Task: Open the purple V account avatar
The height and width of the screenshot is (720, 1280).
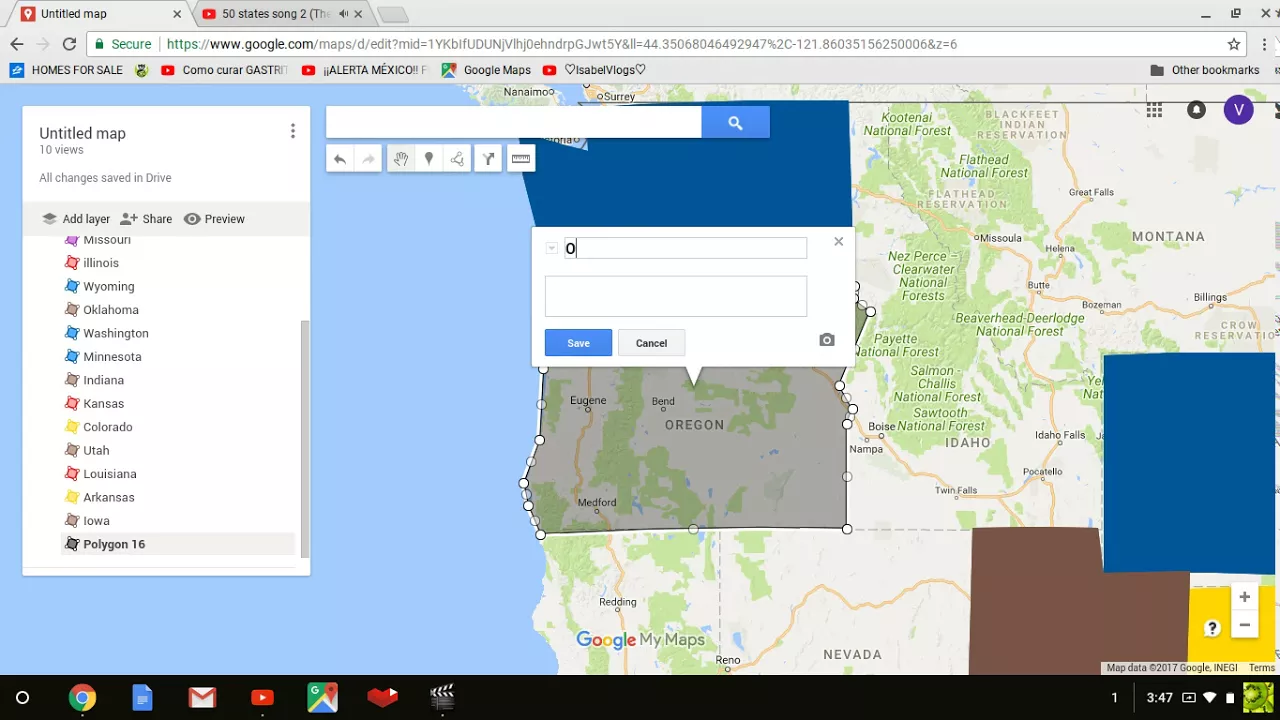Action: point(1238,110)
